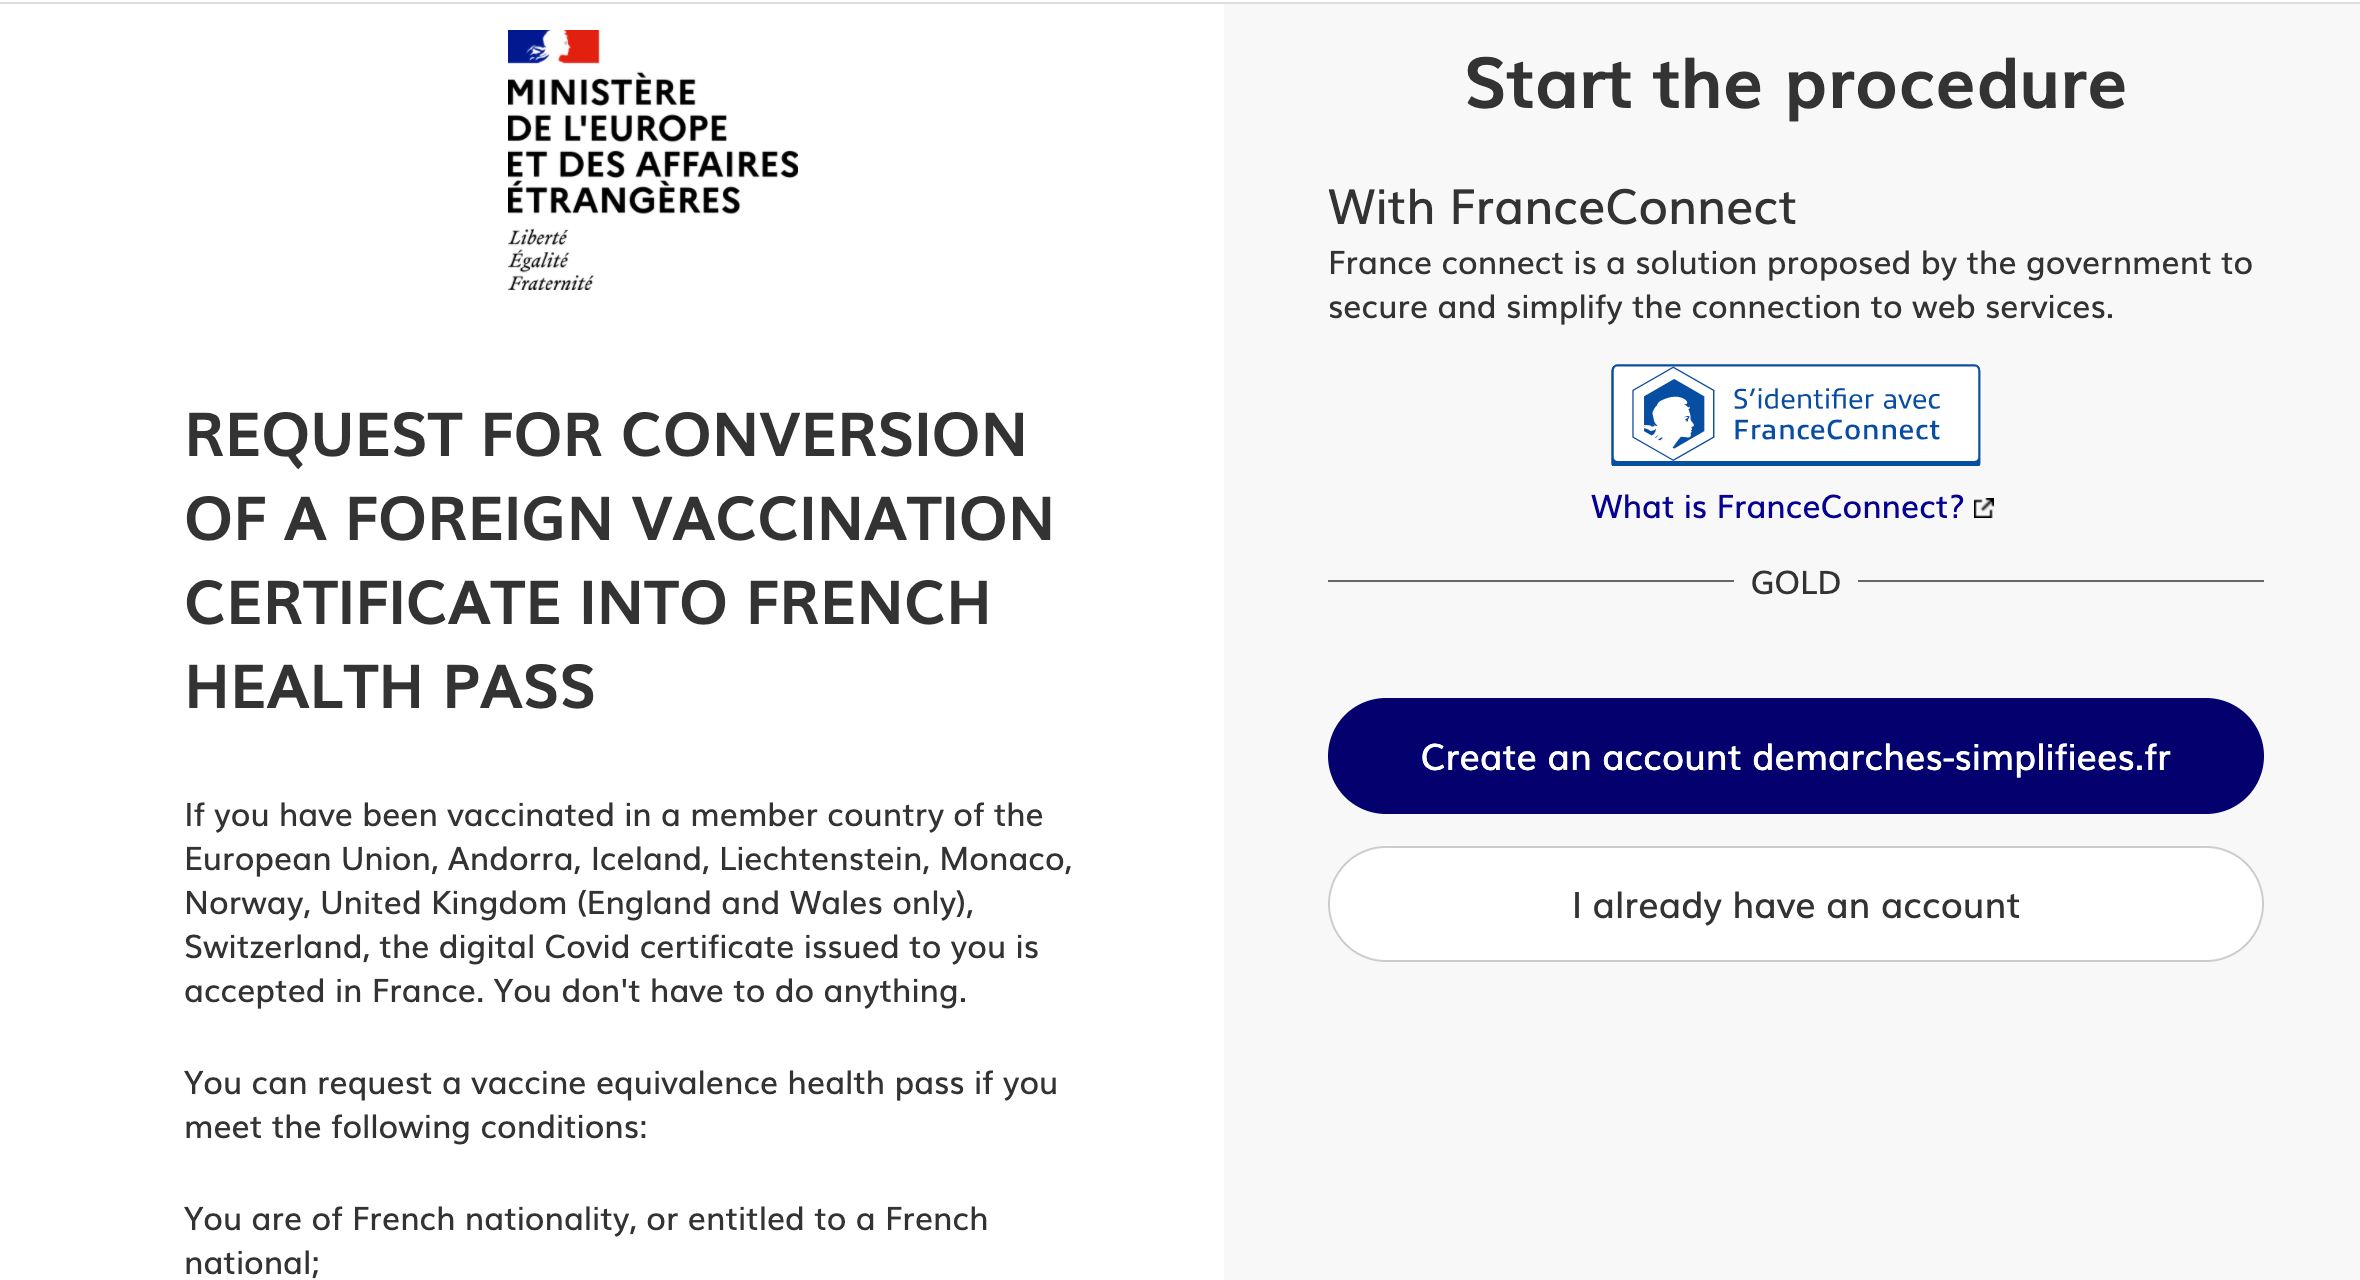Click the Liberté Égalité Fraternité motto
The width and height of the screenshot is (2360, 1280).
tap(549, 260)
